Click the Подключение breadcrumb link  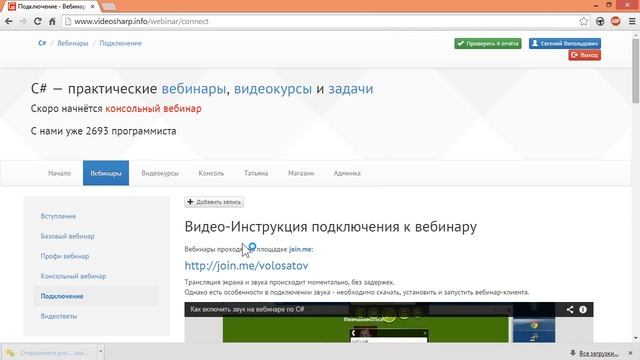point(120,43)
